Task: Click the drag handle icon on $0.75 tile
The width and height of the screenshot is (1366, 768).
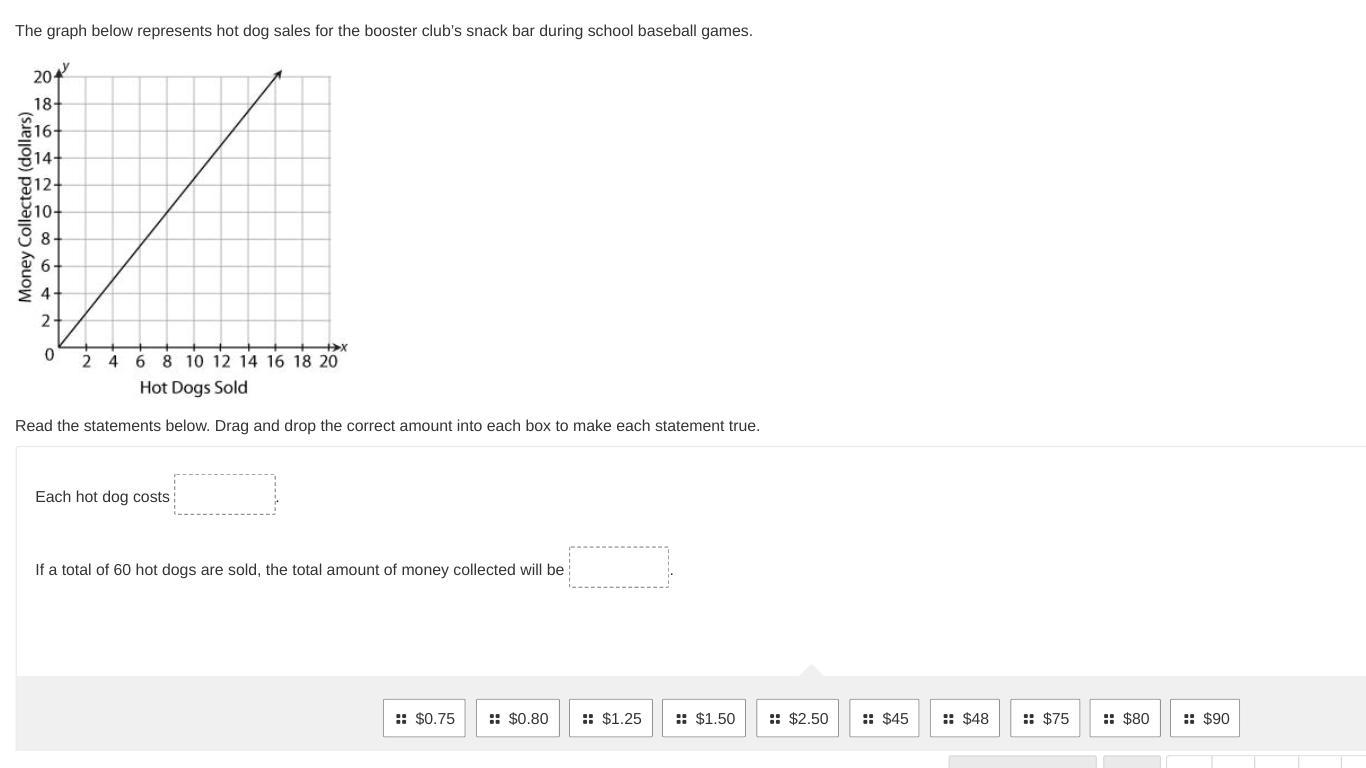Action: tap(401, 719)
